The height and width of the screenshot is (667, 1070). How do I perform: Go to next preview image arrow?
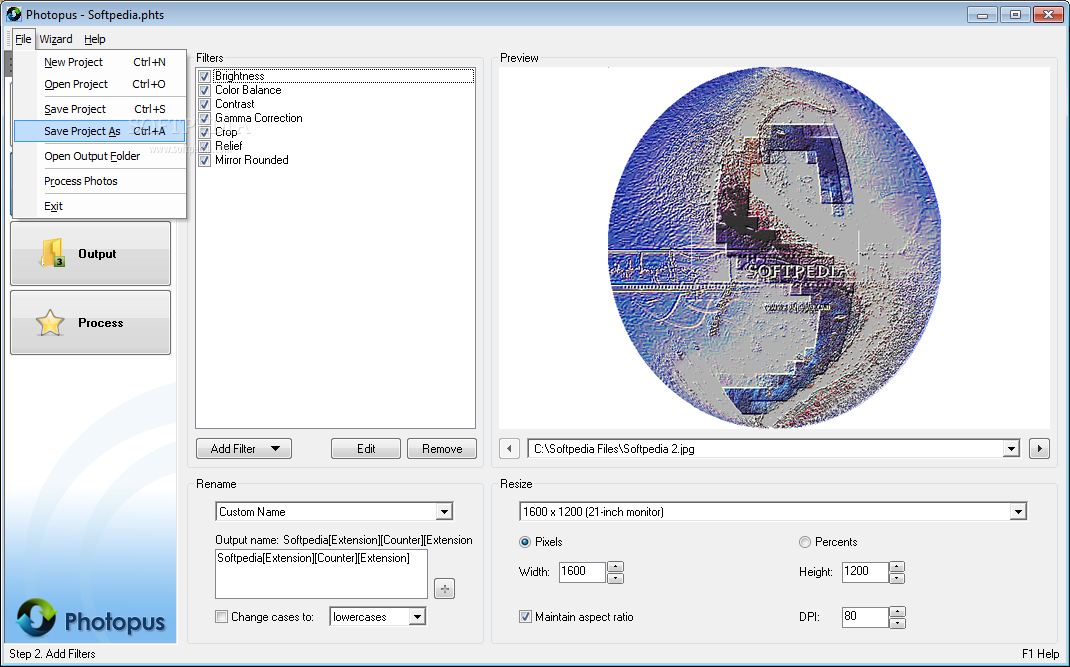(x=1039, y=449)
